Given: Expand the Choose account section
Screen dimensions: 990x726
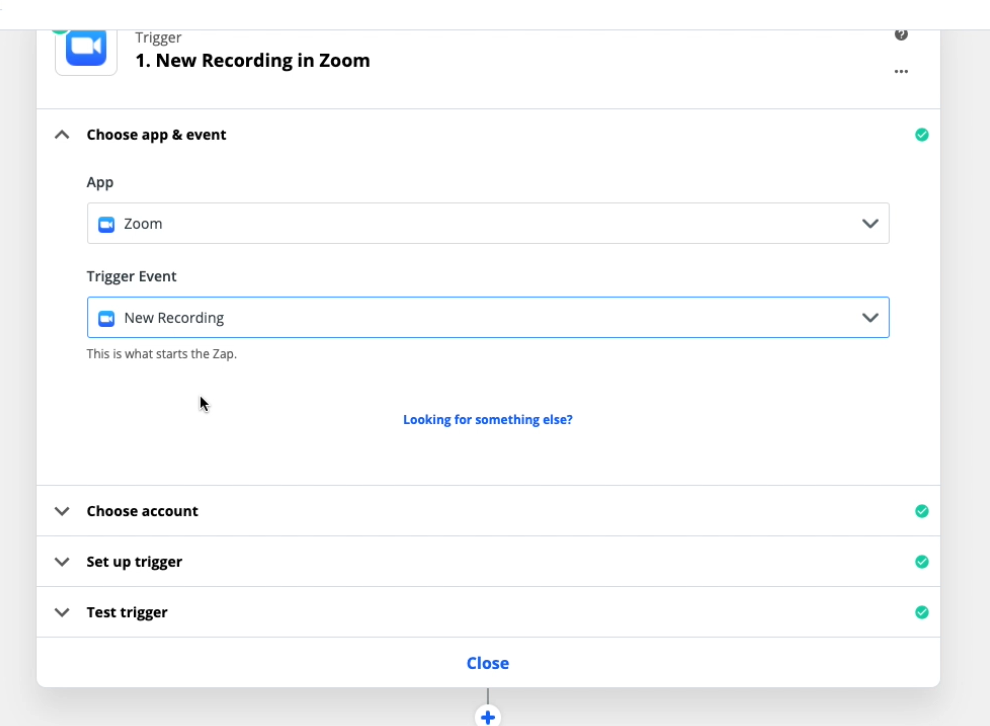Looking at the screenshot, I should pos(62,511).
